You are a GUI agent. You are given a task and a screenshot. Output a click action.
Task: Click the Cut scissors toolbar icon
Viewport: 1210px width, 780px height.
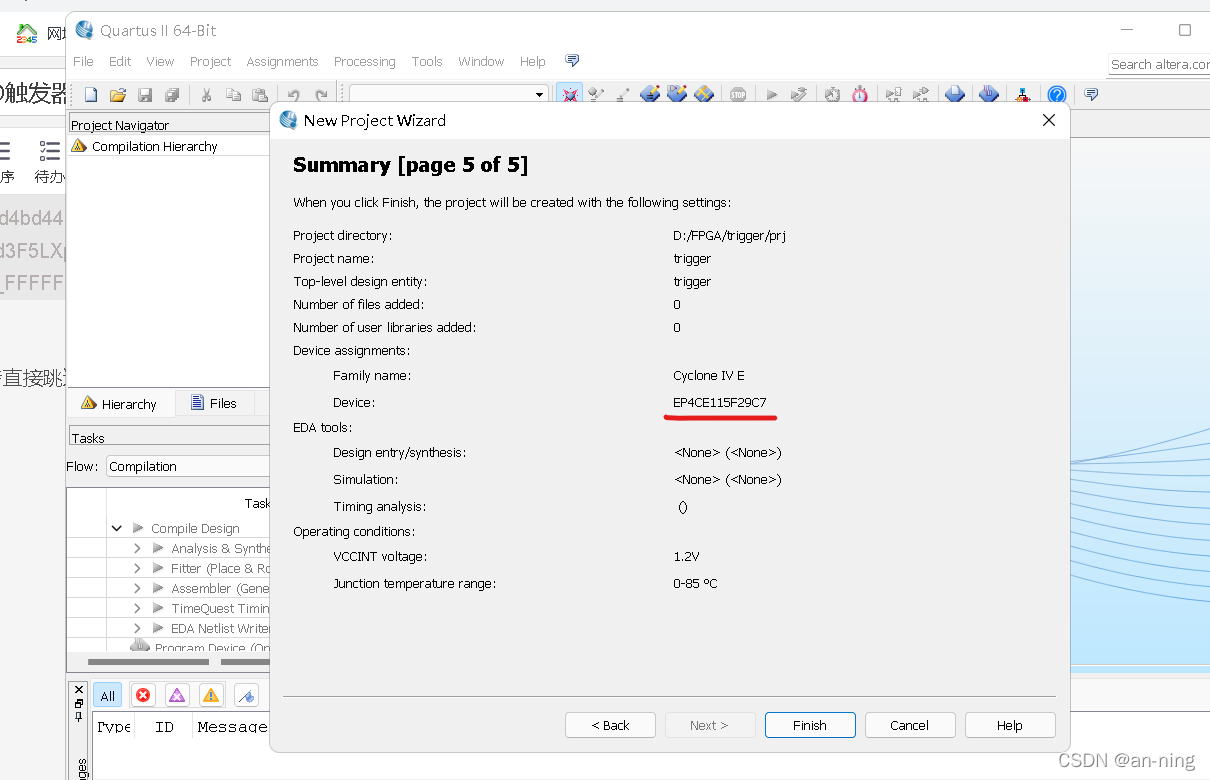click(x=206, y=95)
